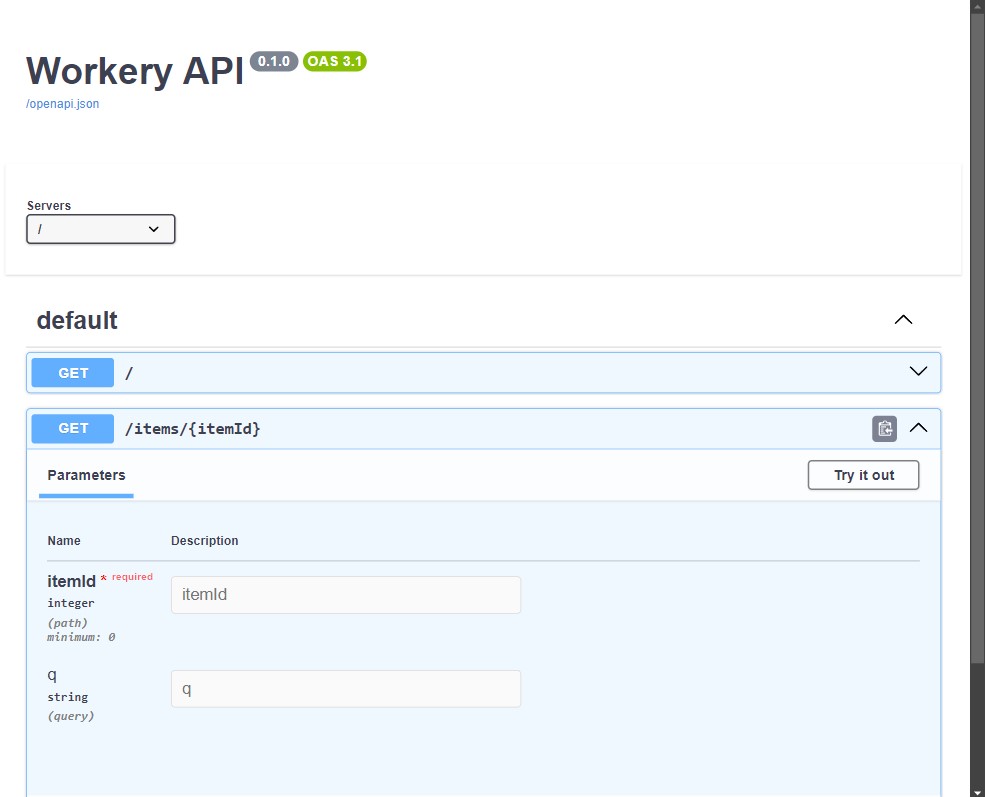Click the q query input field
Image resolution: width=986 pixels, height=797 pixels.
pos(345,688)
